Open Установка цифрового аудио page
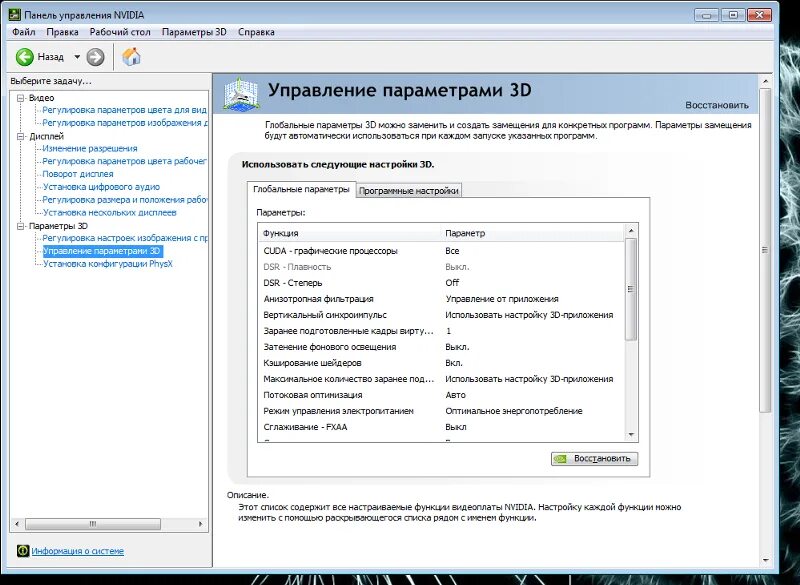This screenshot has width=800, height=585. (101, 187)
